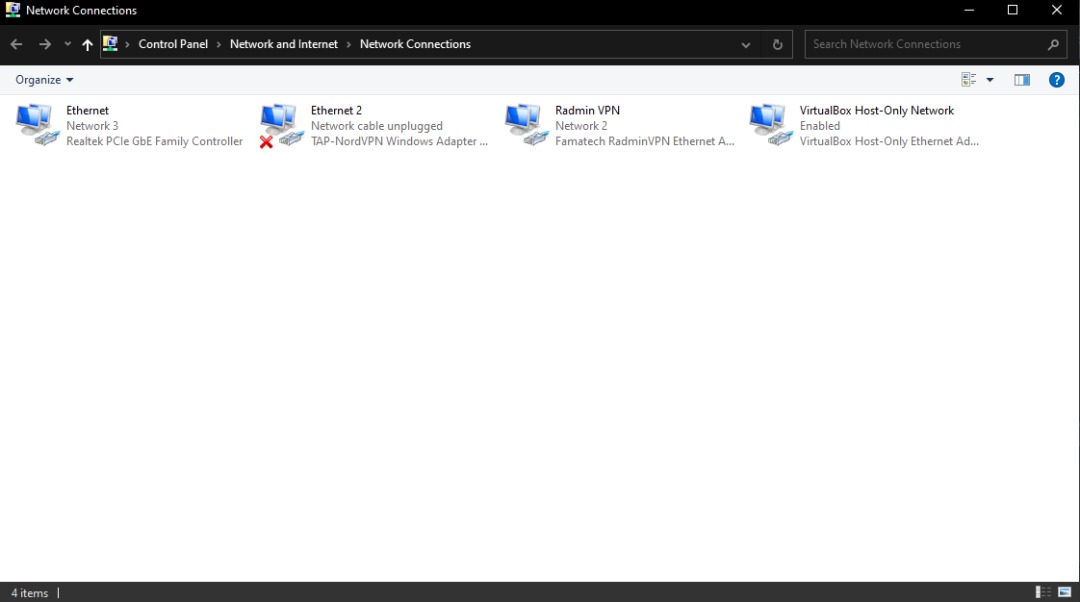Click the Control Panel icon in address bar

coord(110,43)
